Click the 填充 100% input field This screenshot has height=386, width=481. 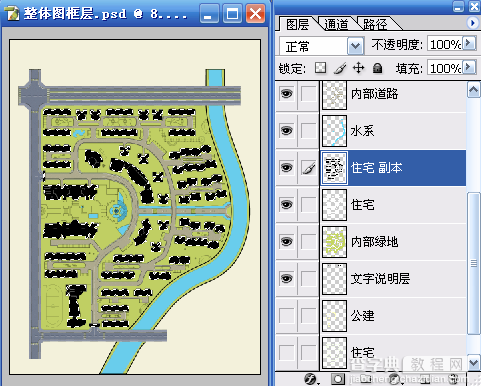445,68
